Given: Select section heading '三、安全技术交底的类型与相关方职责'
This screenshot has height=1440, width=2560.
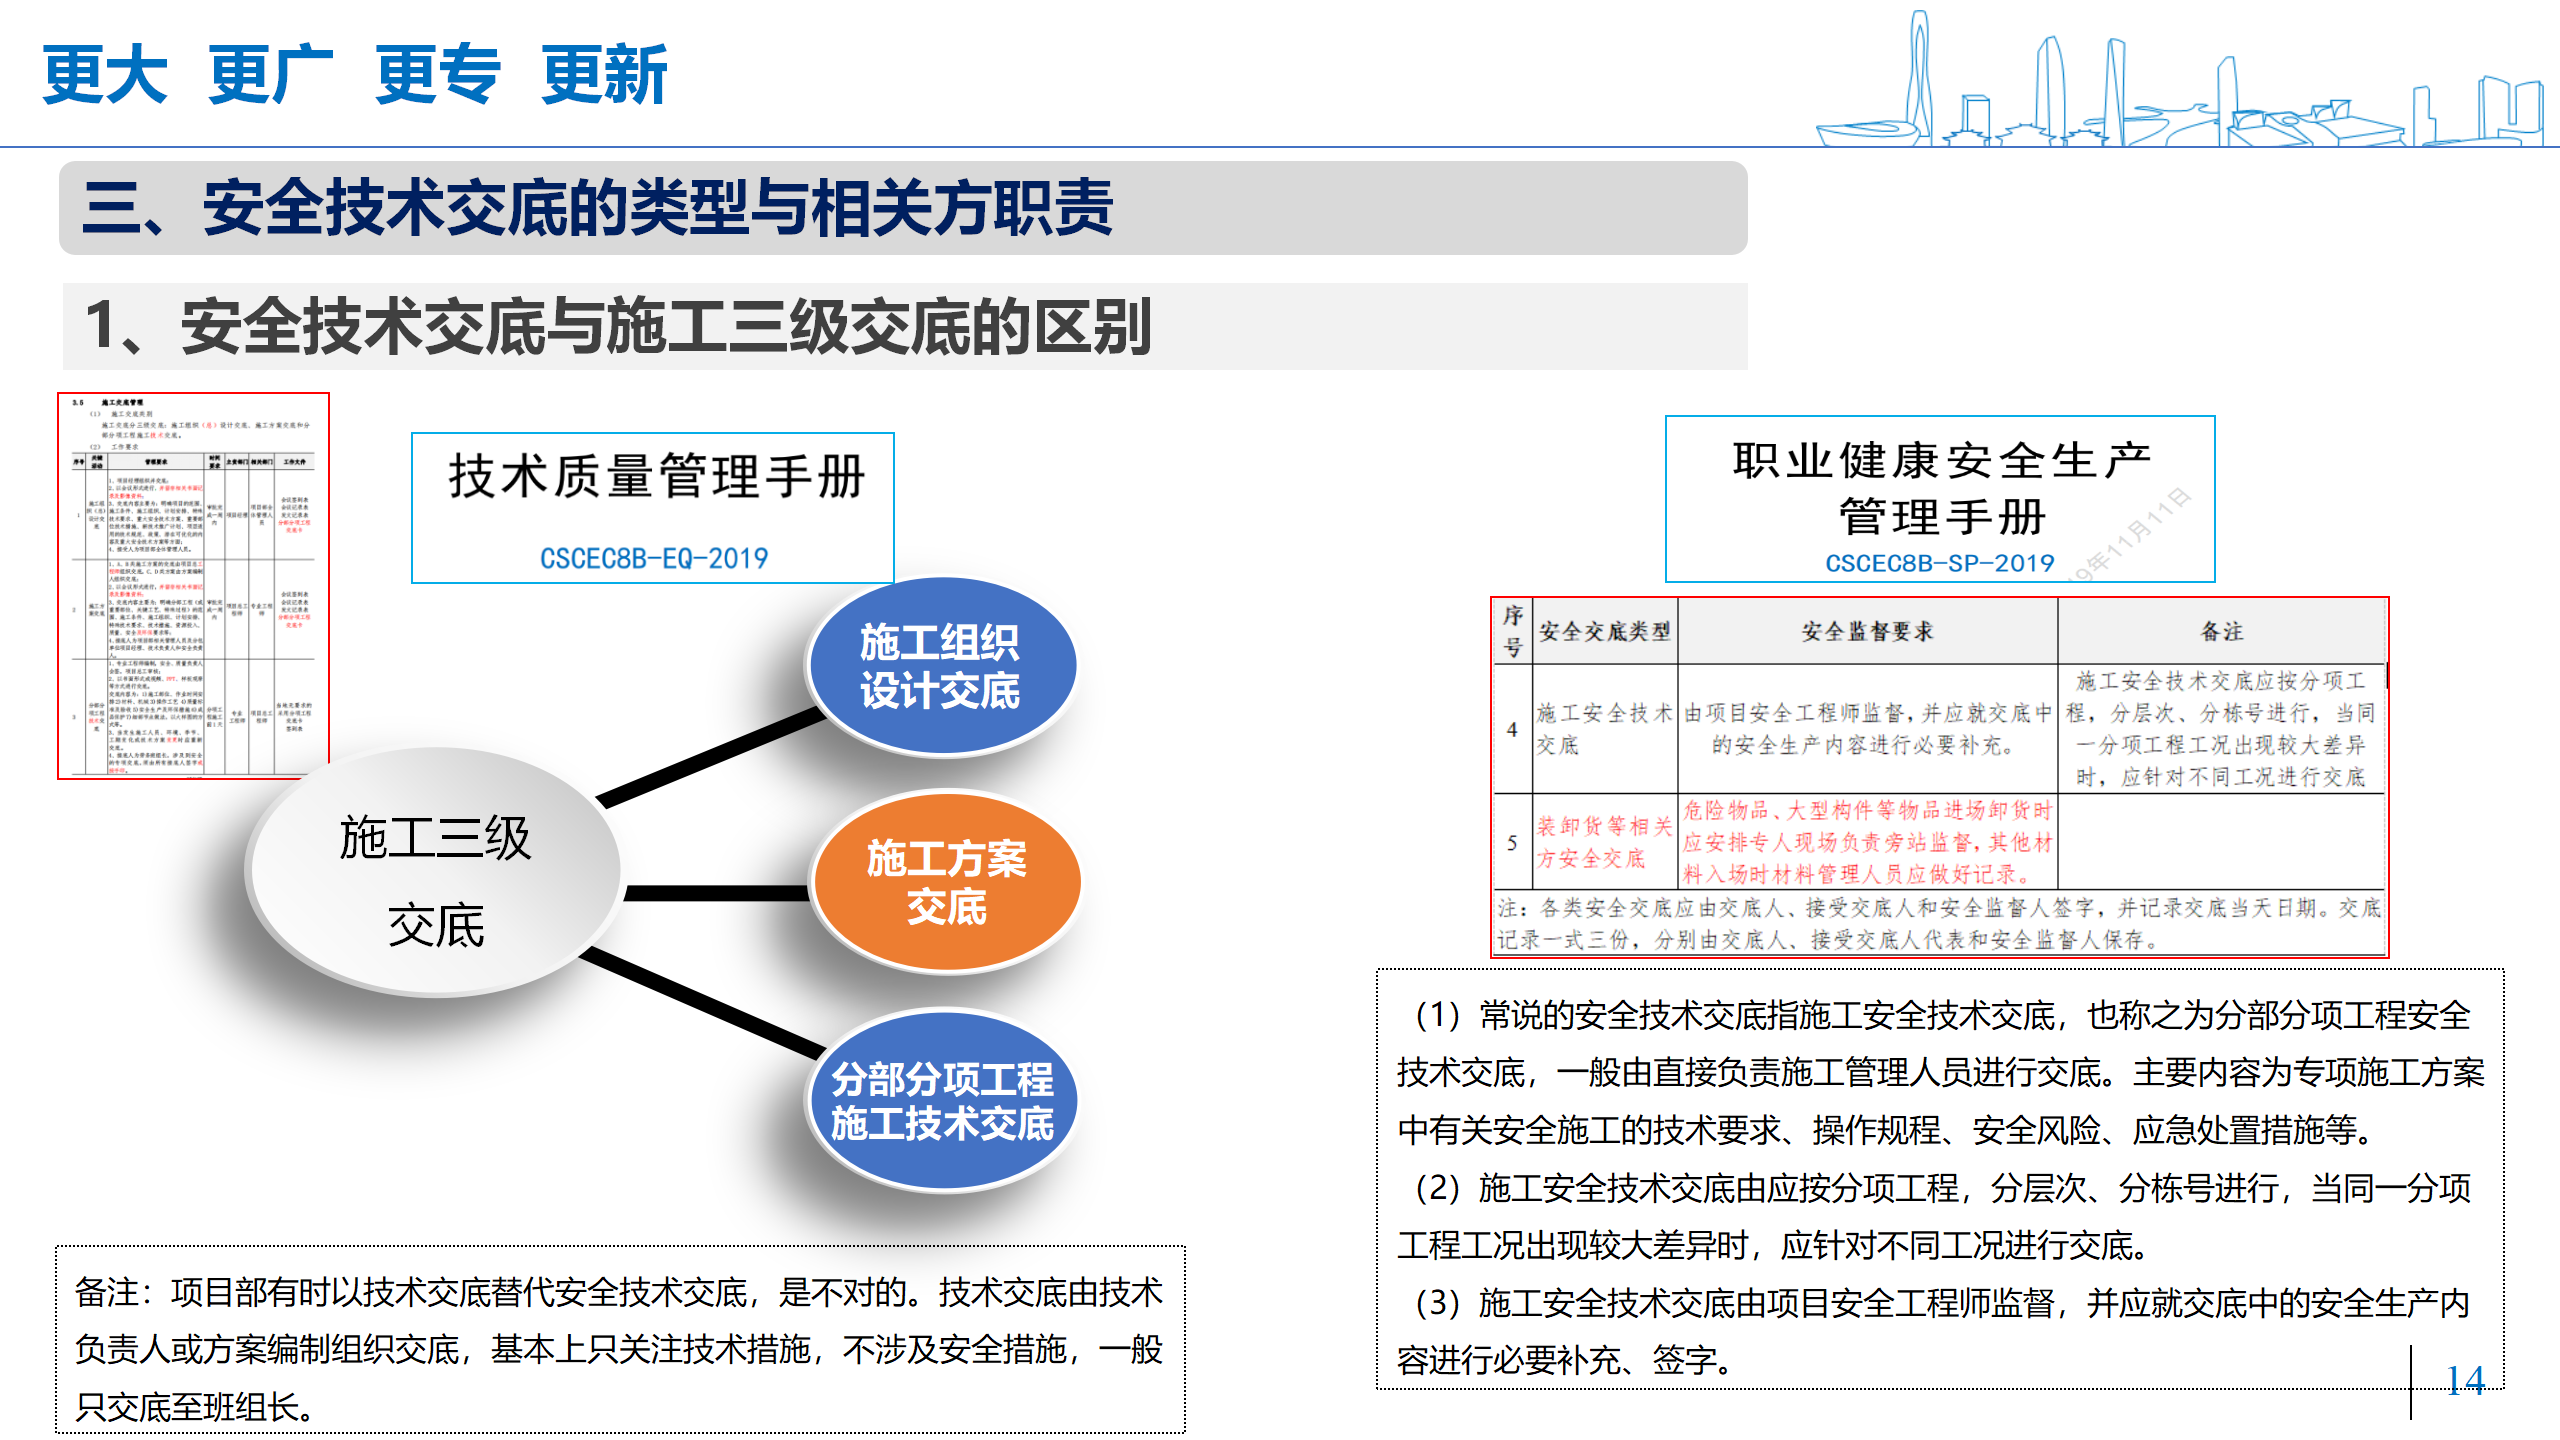Looking at the screenshot, I should click(x=597, y=208).
